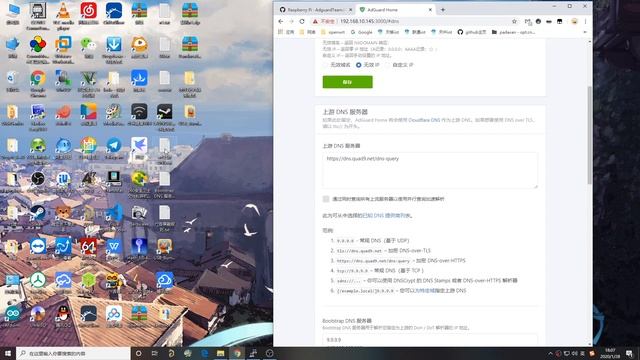Click the scrollbar up arrow

[589, 42]
